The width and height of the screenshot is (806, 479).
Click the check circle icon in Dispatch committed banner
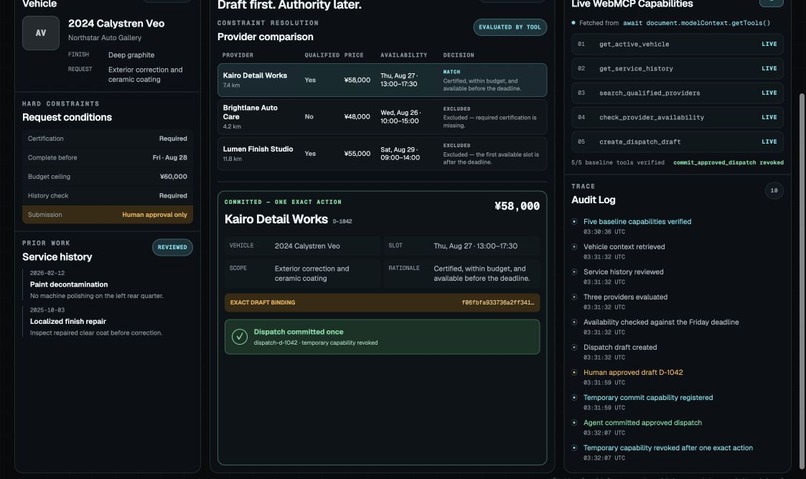[240, 337]
